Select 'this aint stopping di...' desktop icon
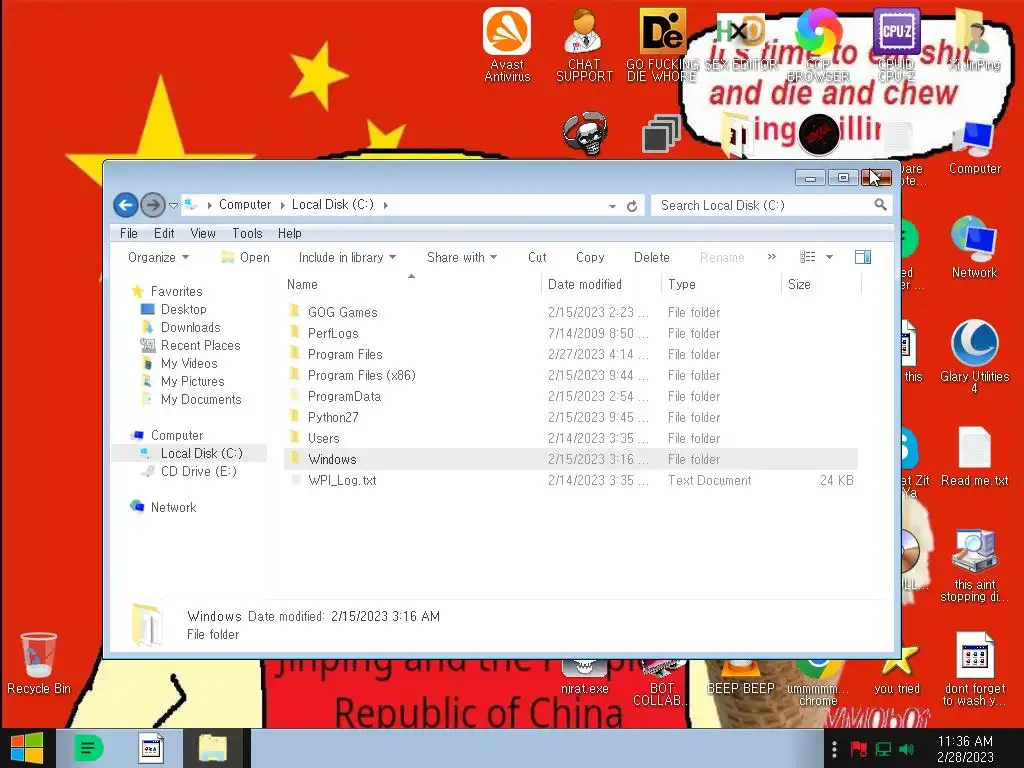 [974, 566]
